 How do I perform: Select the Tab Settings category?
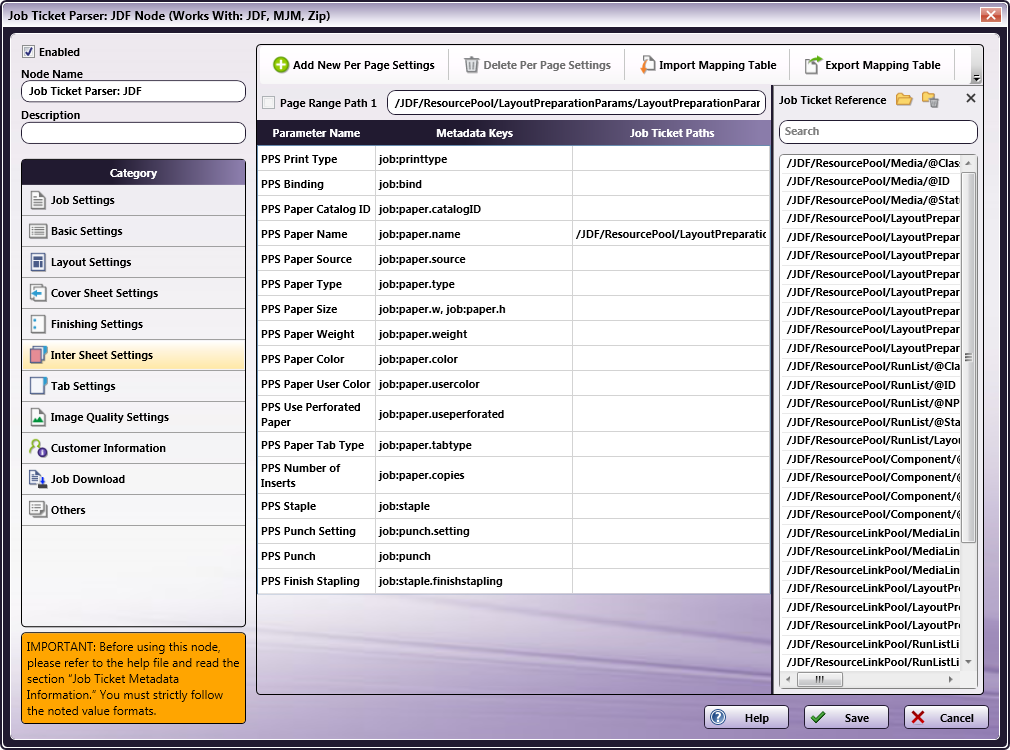pyautogui.click(x=133, y=386)
